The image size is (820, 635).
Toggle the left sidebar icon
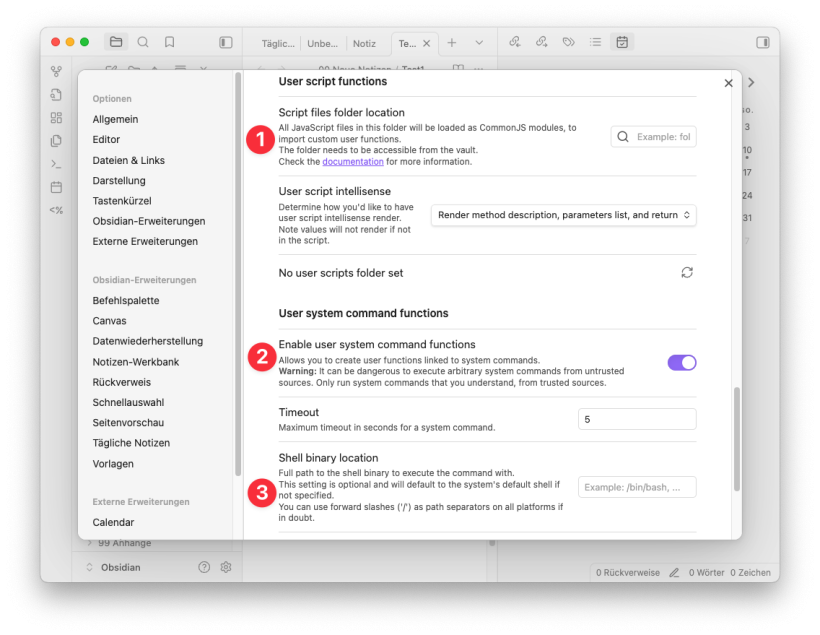coord(225,42)
